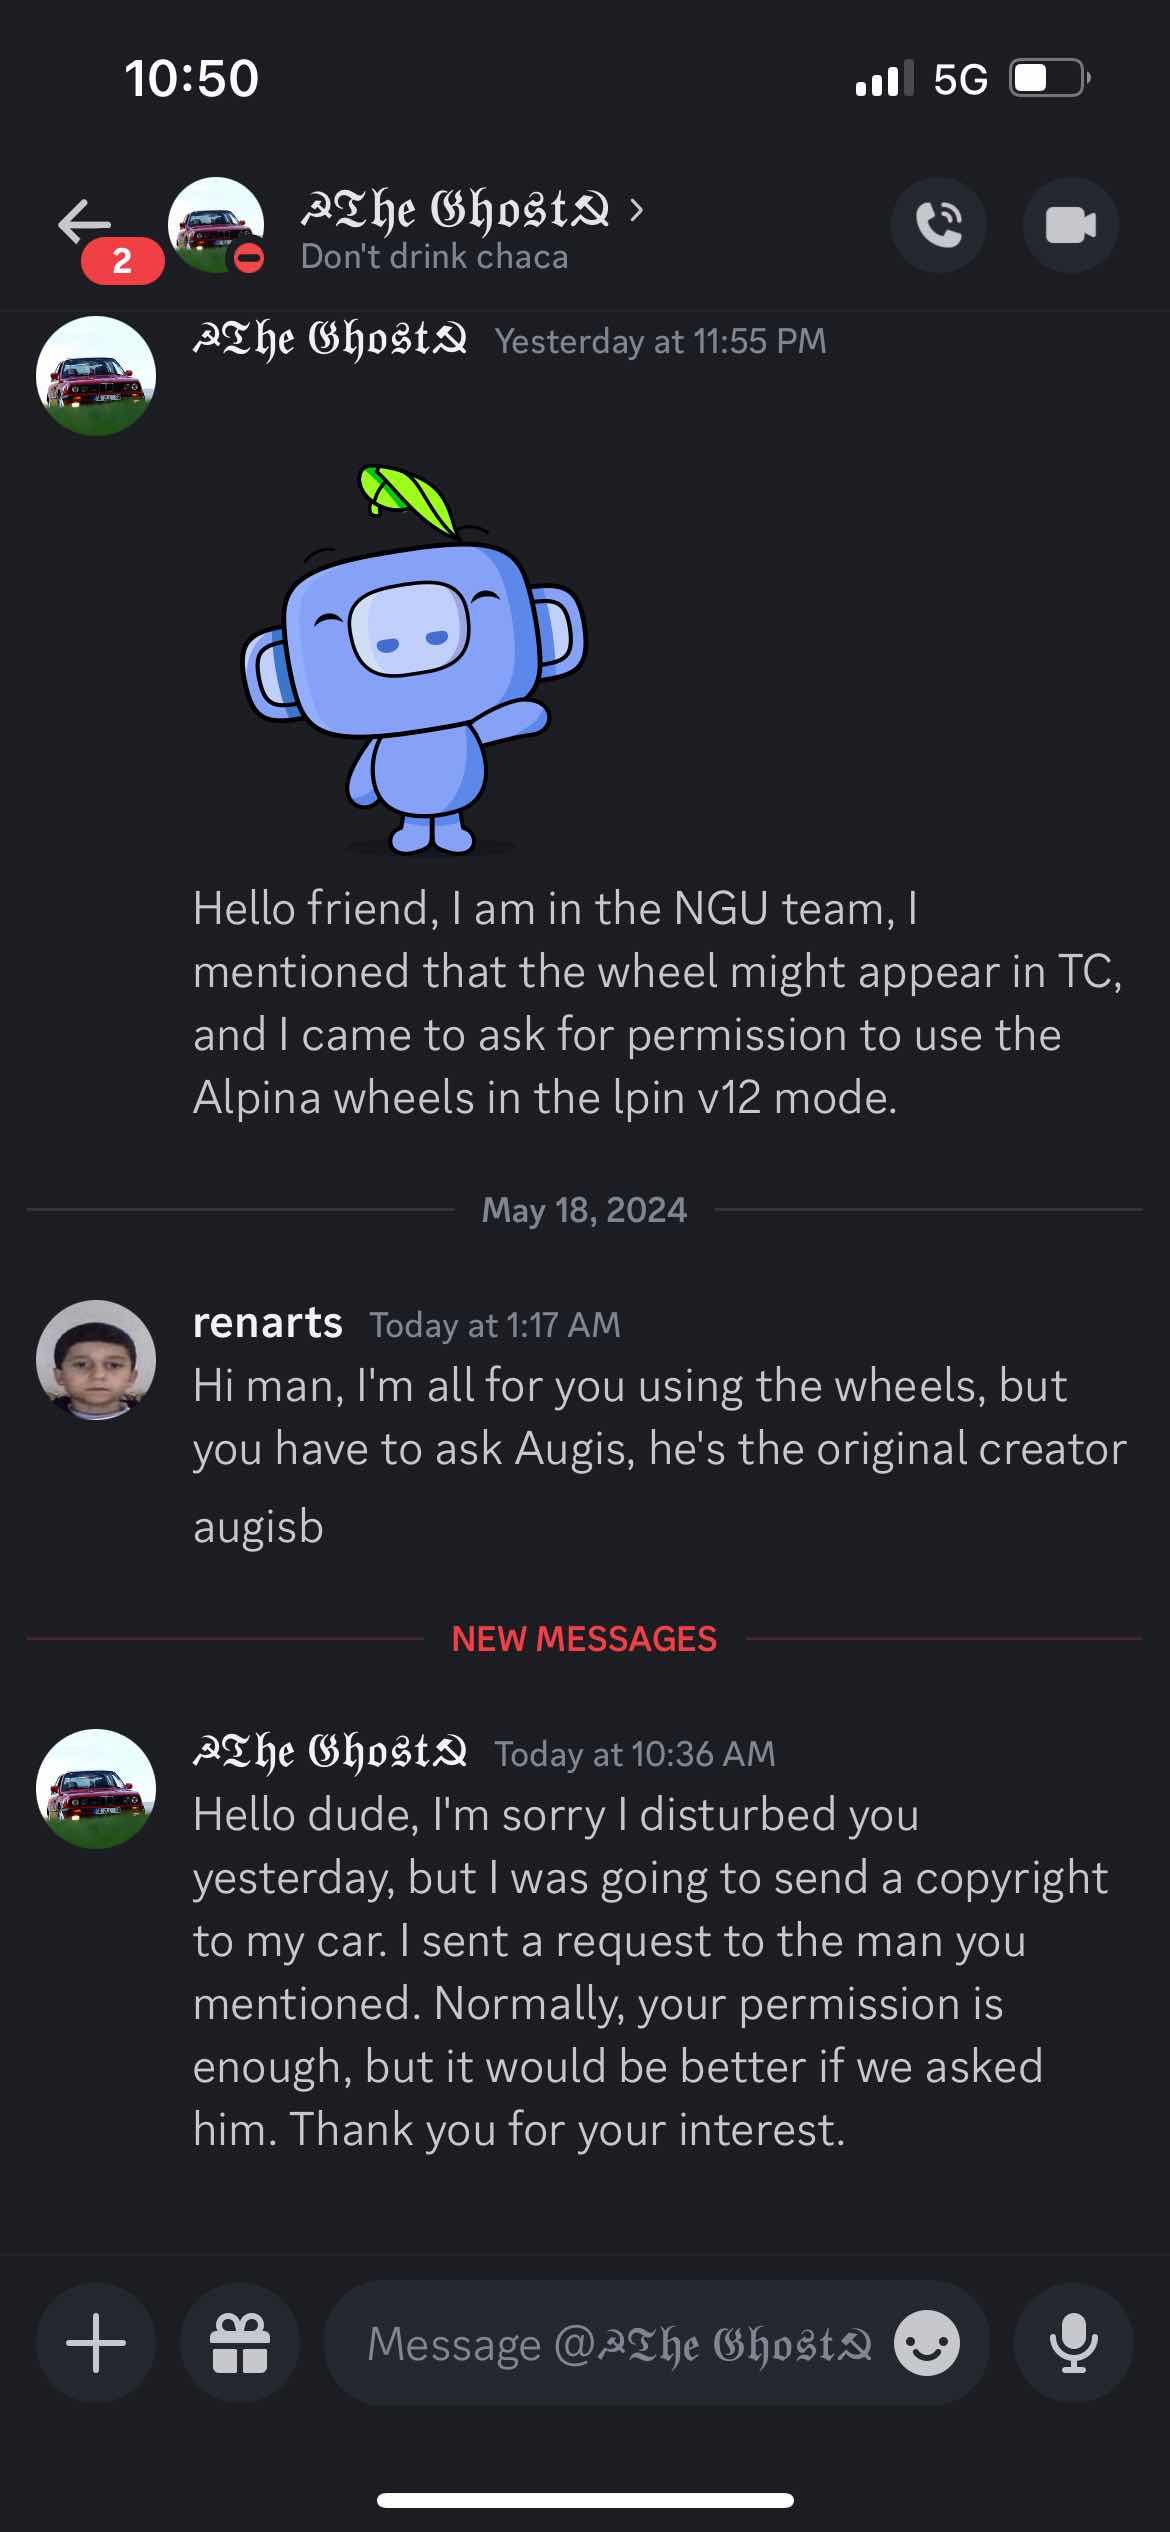Tap the back arrow to leave chat

click(x=84, y=221)
